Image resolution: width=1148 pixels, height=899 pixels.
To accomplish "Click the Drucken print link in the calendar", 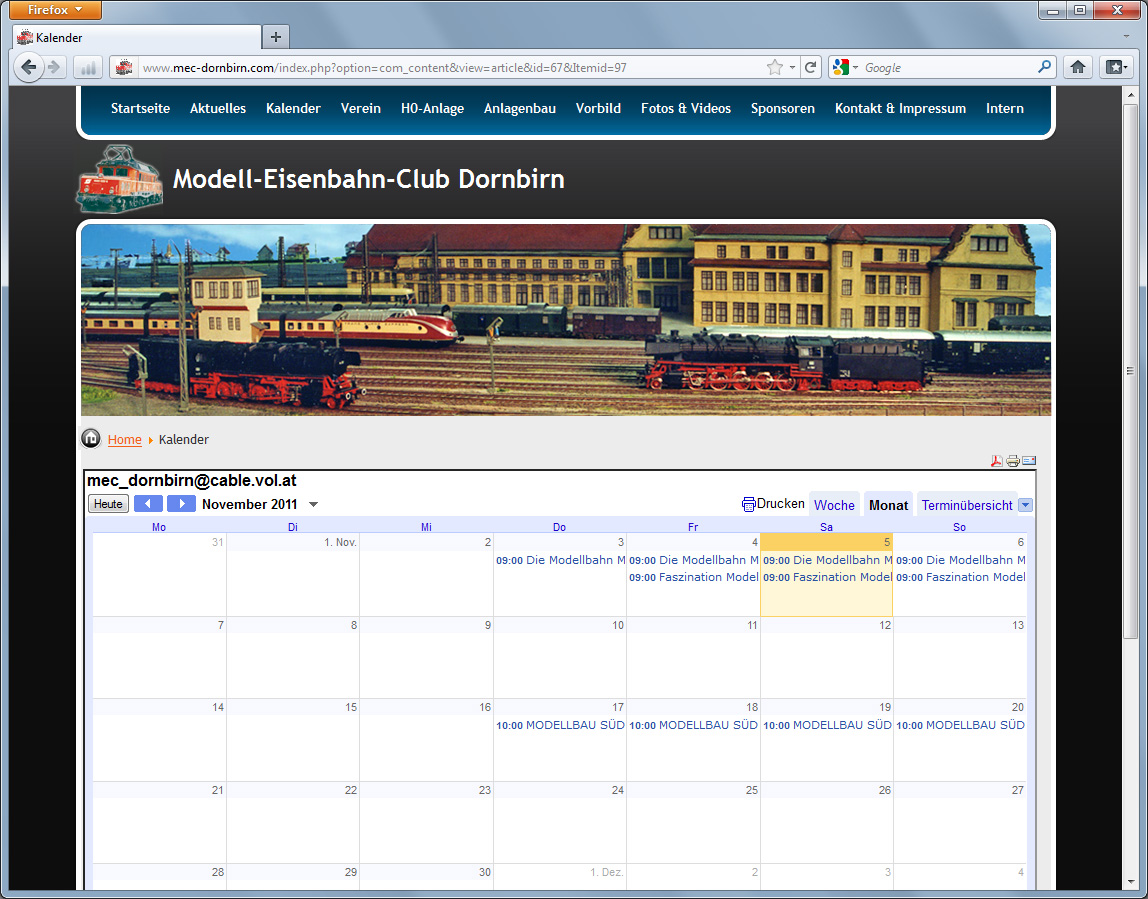I will coord(773,504).
